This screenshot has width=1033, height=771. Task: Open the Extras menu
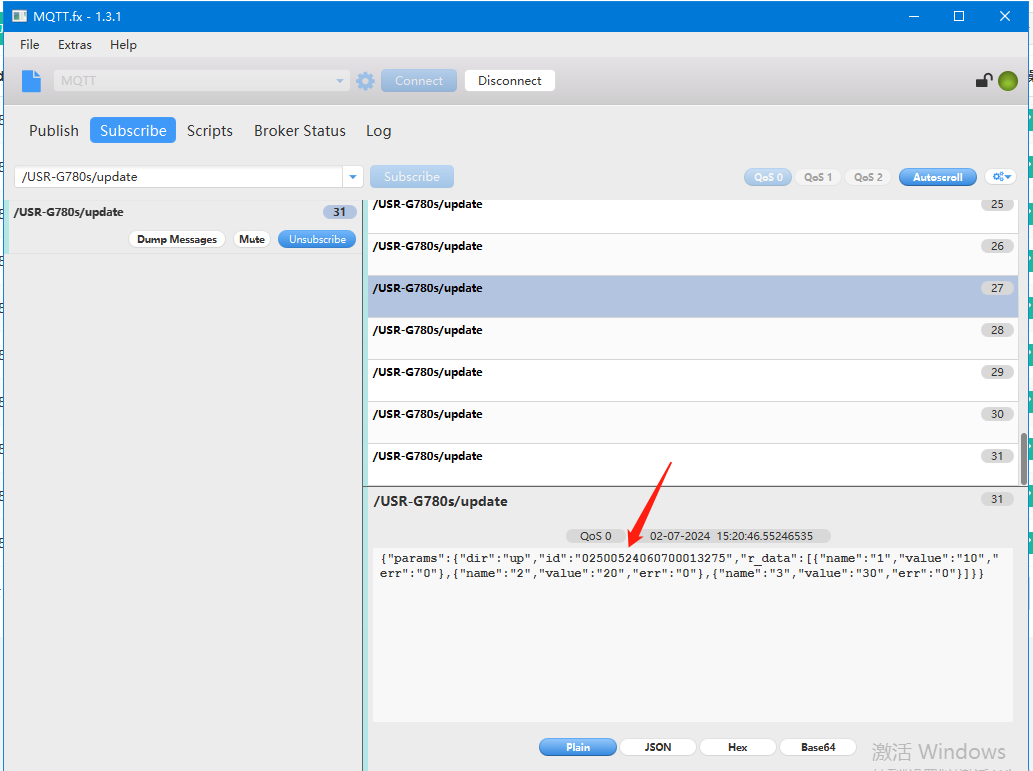point(74,45)
